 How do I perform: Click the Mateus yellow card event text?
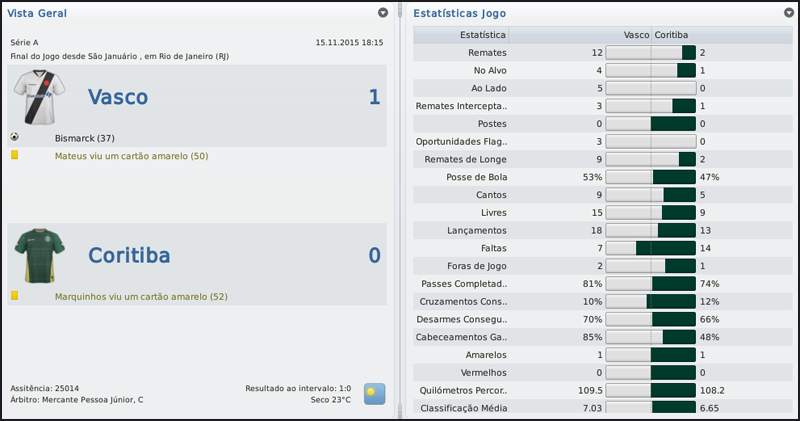point(131,157)
